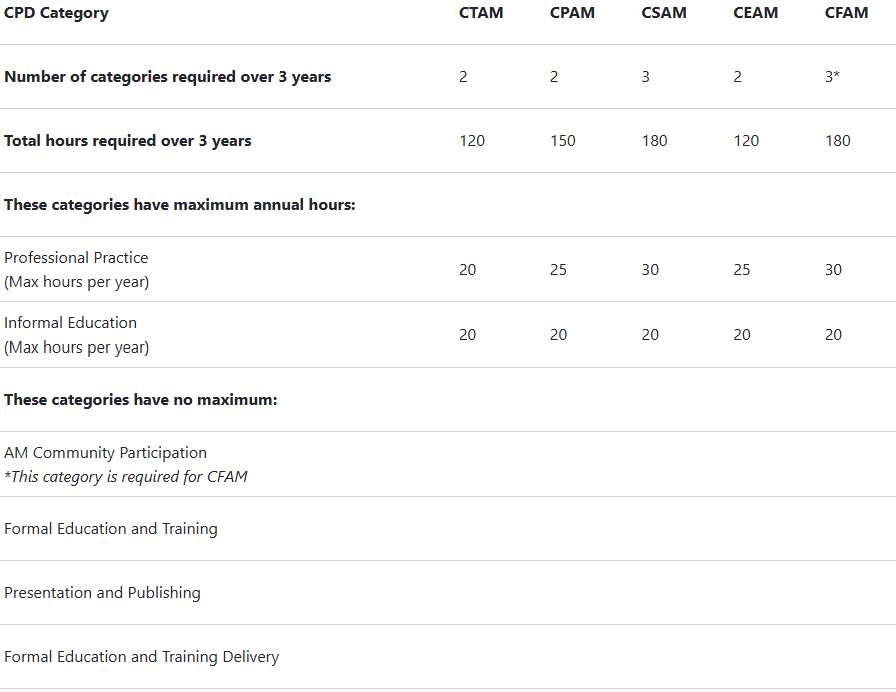This screenshot has width=896, height=692.
Task: Select CEAM value for number of categories required
Action: 738,77
